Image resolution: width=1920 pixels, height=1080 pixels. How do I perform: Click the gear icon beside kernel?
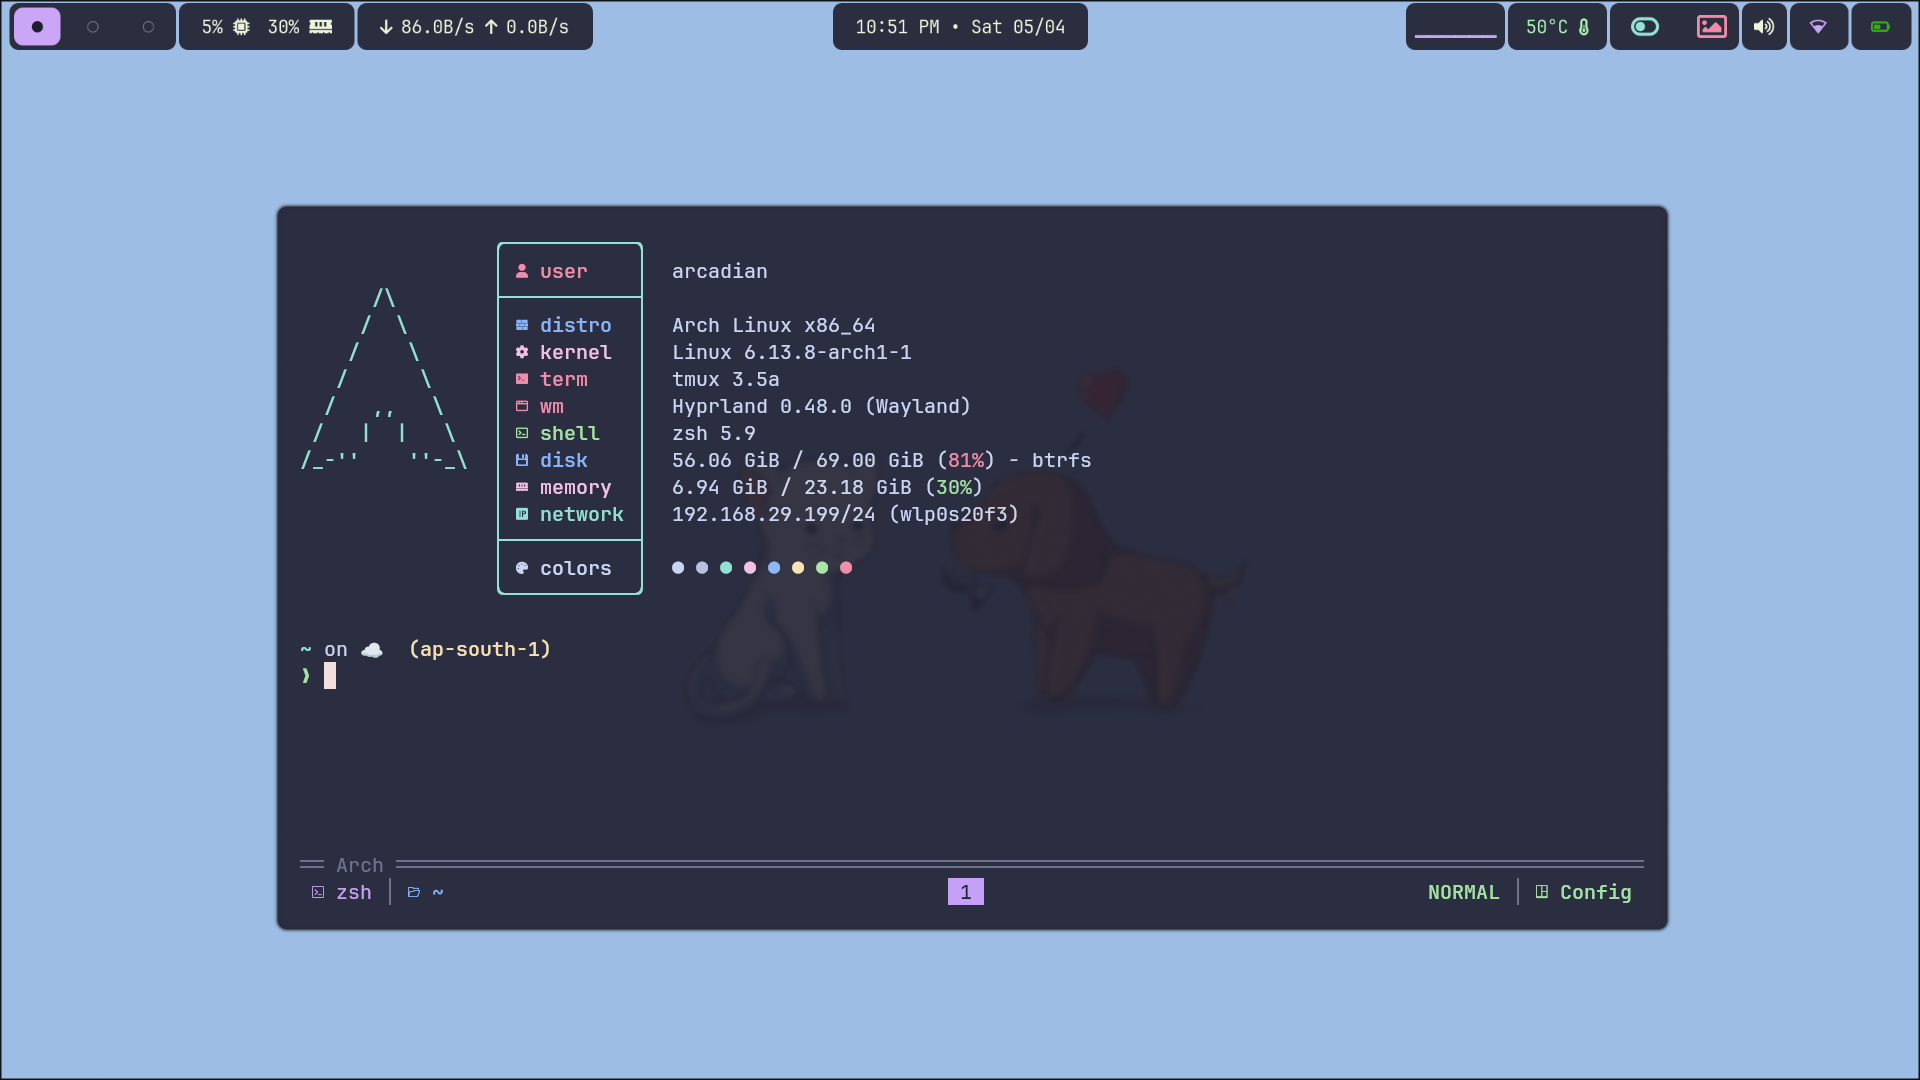522,352
